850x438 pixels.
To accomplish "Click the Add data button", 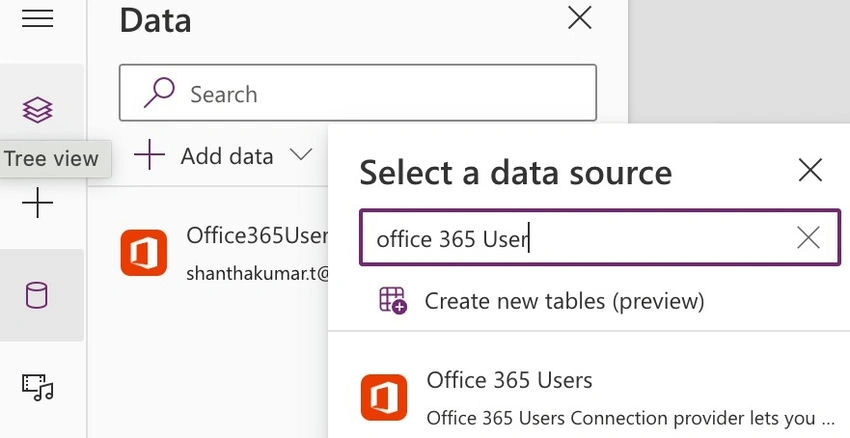I will click(x=223, y=156).
